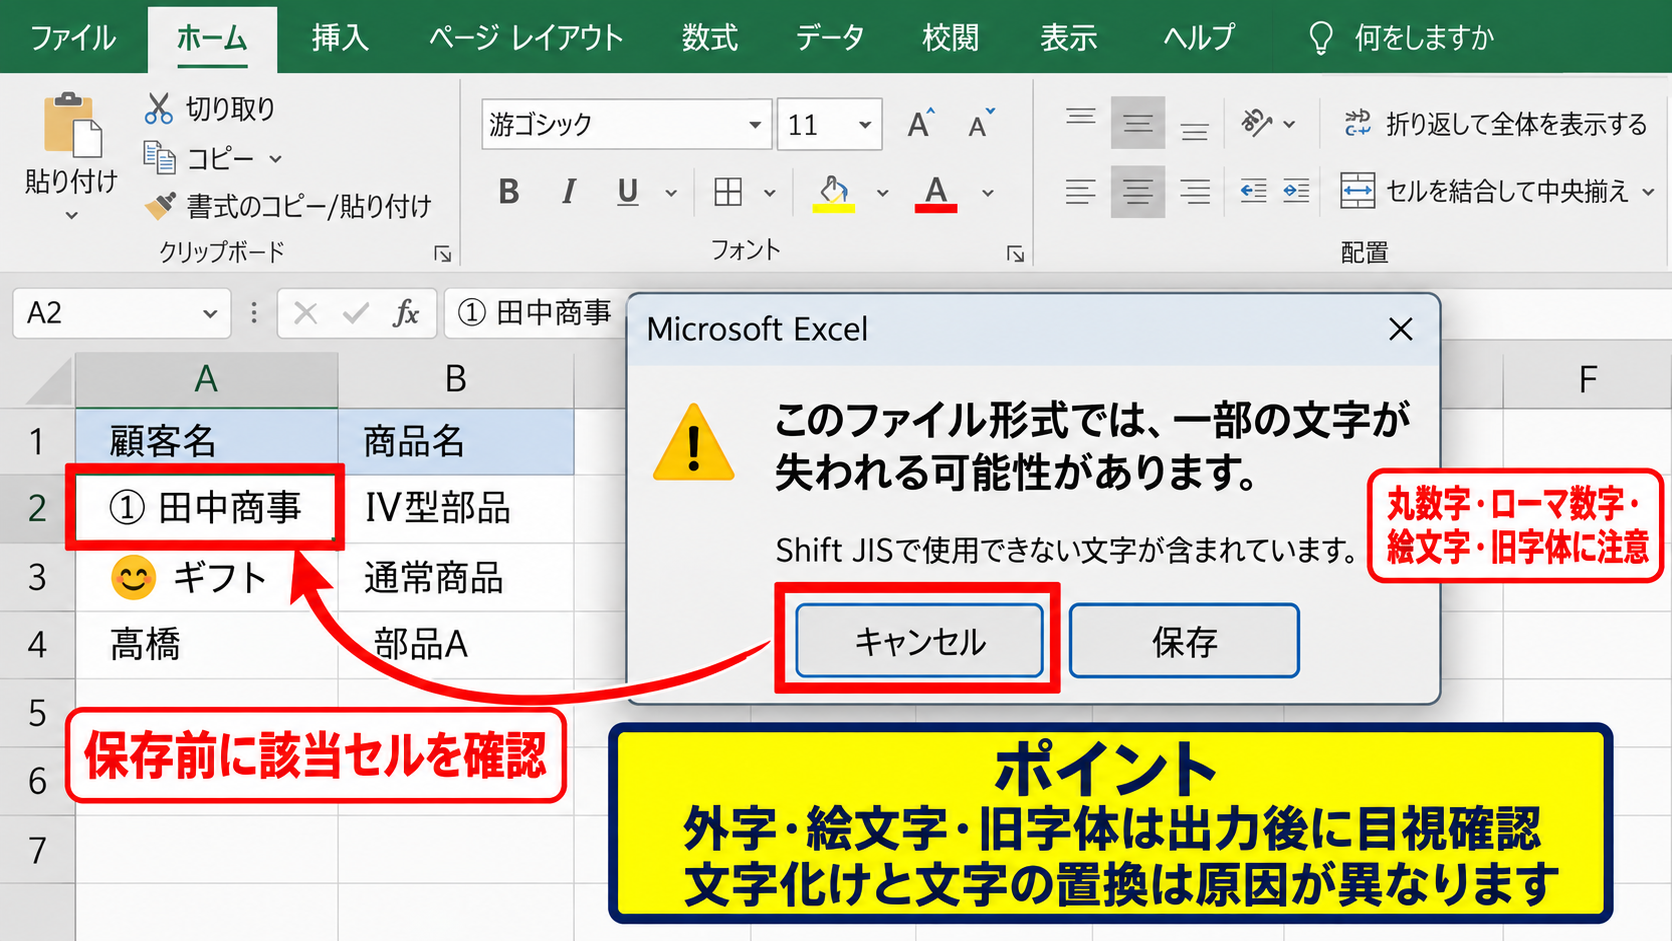Switch to the 挿入 tab

point(340,38)
